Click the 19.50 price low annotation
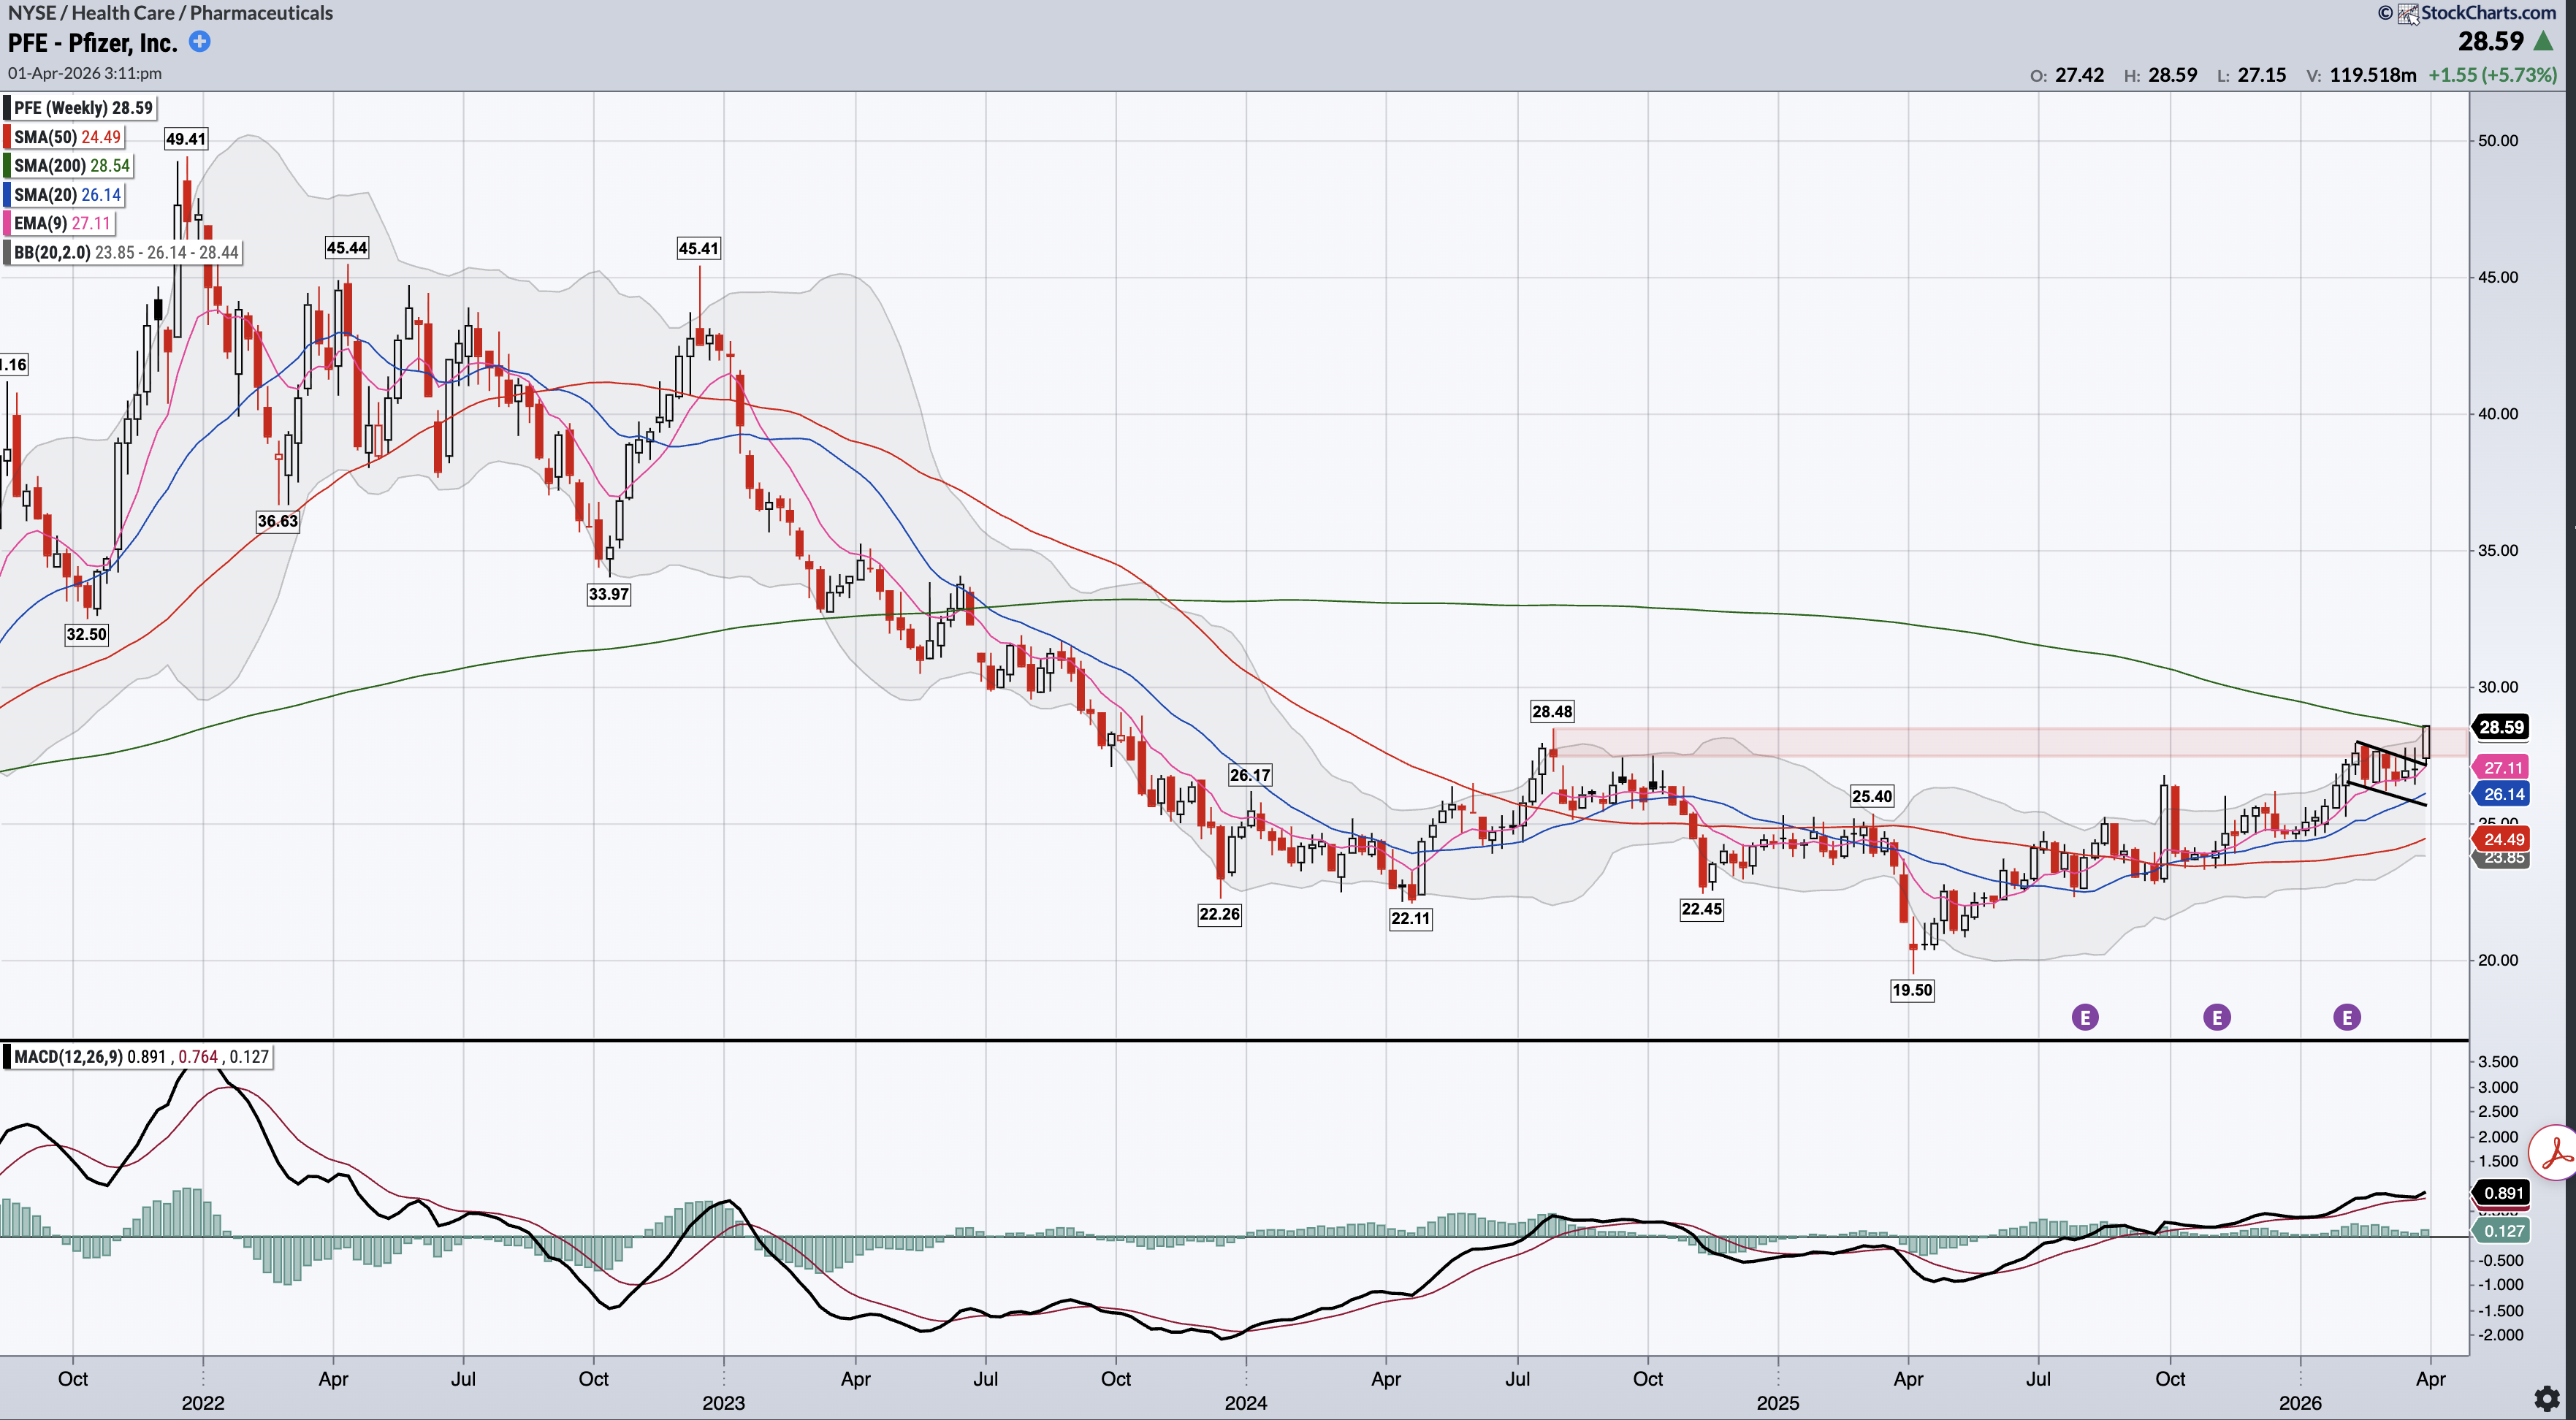The width and height of the screenshot is (2576, 1420). click(1912, 990)
